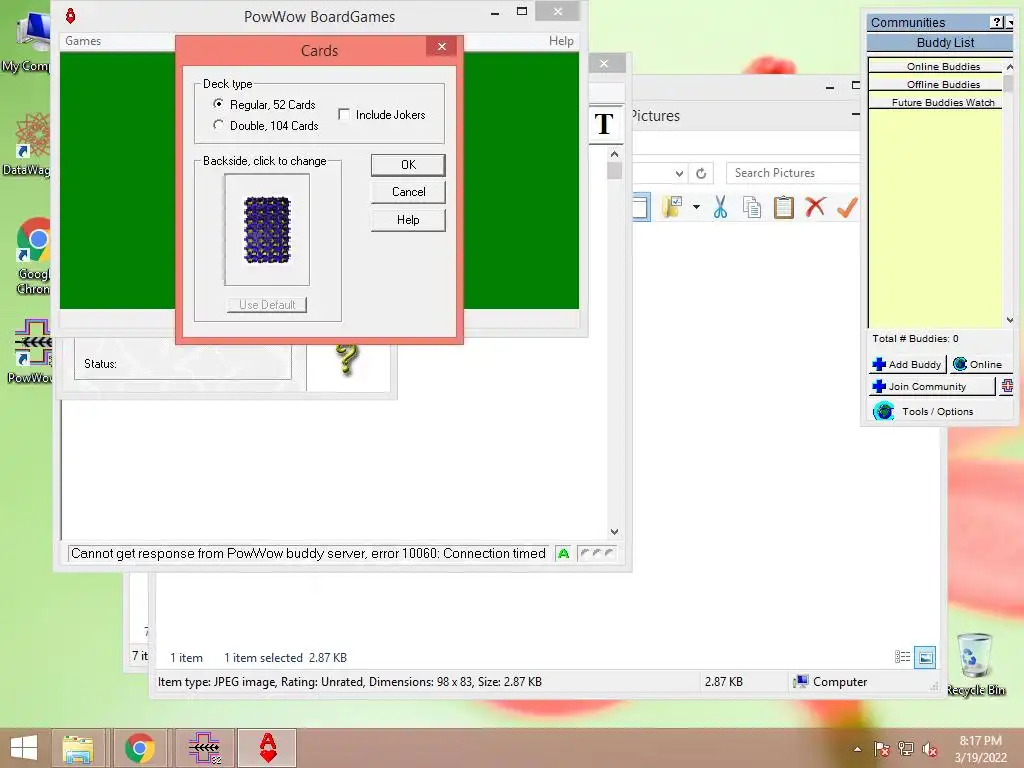This screenshot has width=1024, height=768.
Task: Click the buddy list scroll up arrow
Action: [1009, 67]
